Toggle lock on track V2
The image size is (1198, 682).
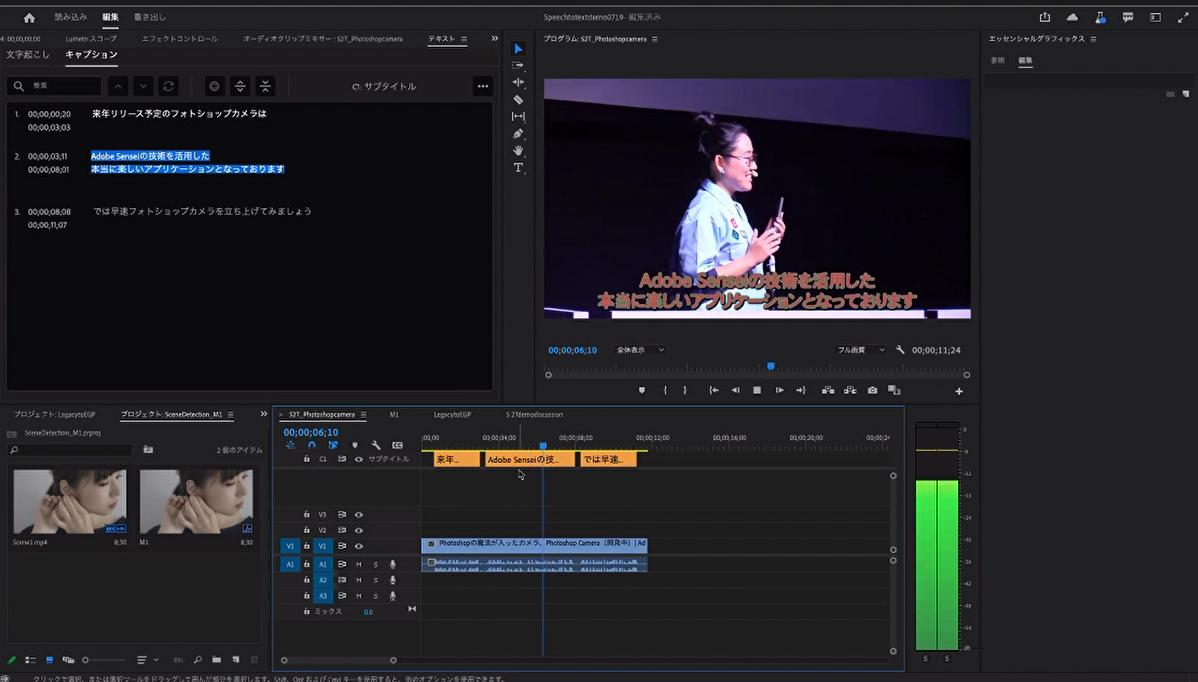(306, 530)
